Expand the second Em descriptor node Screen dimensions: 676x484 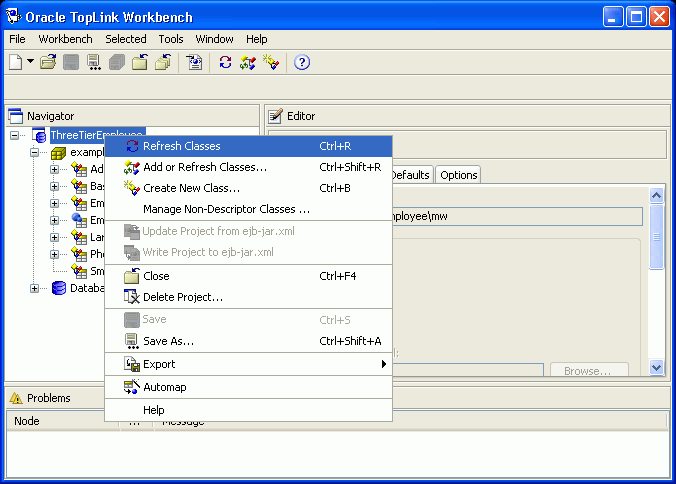54,220
